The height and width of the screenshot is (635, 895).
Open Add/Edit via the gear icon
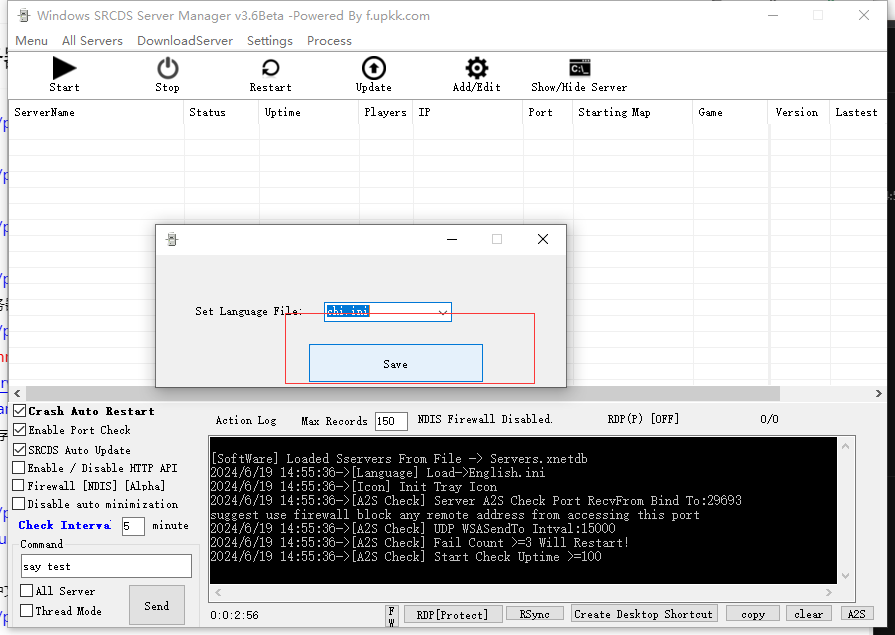pyautogui.click(x=477, y=68)
